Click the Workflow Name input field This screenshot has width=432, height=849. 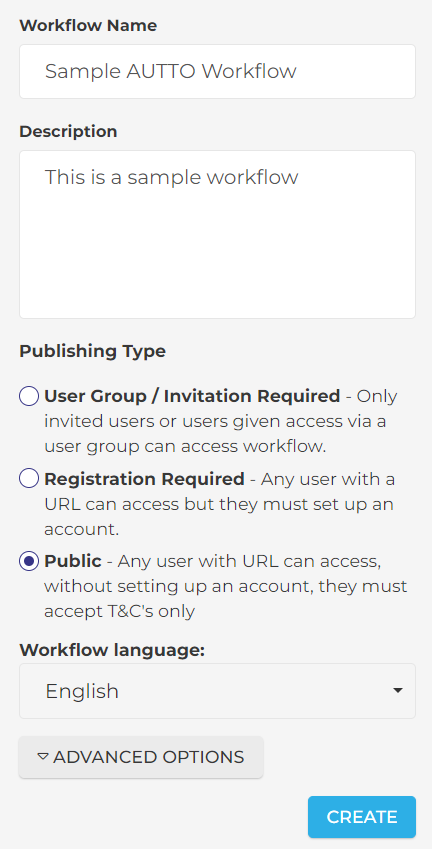tap(217, 71)
